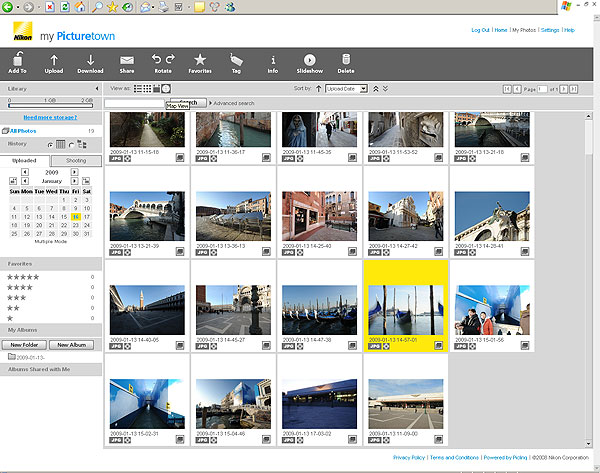Click the Favorites star toolbar icon
This screenshot has width=600, height=473.
pyautogui.click(x=200, y=64)
